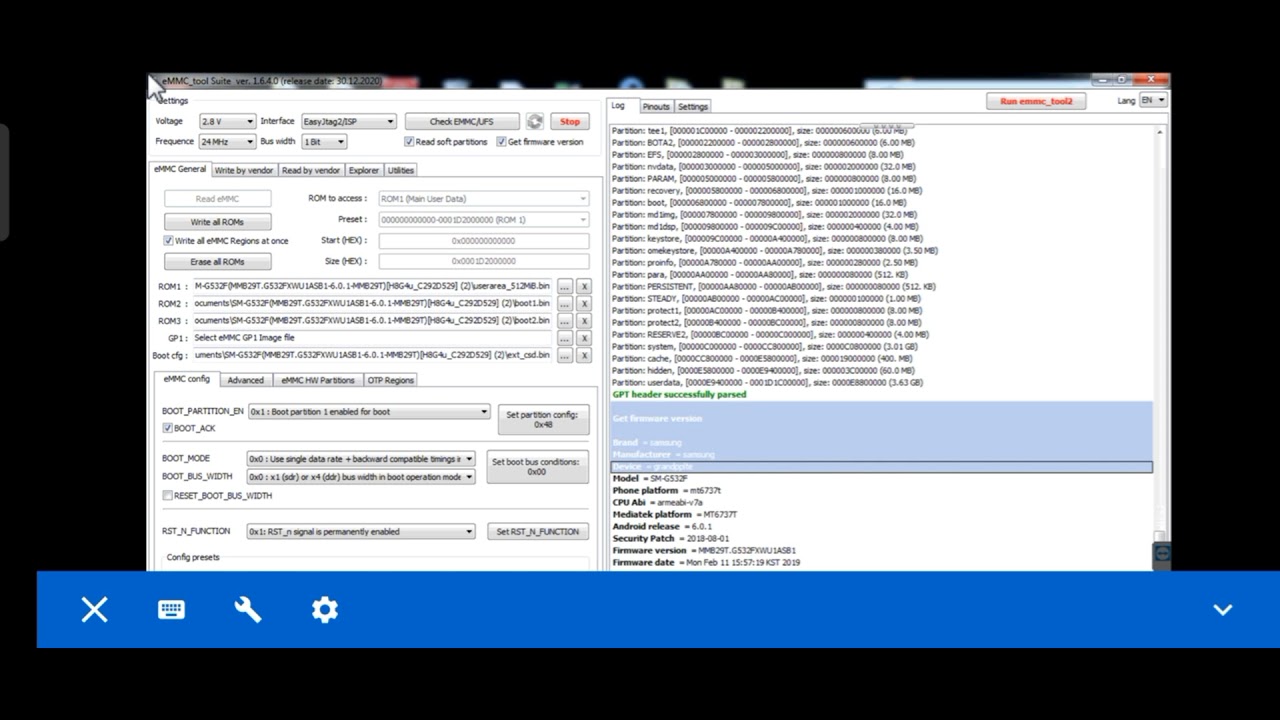Browse for Boot cfg file

click(565, 356)
